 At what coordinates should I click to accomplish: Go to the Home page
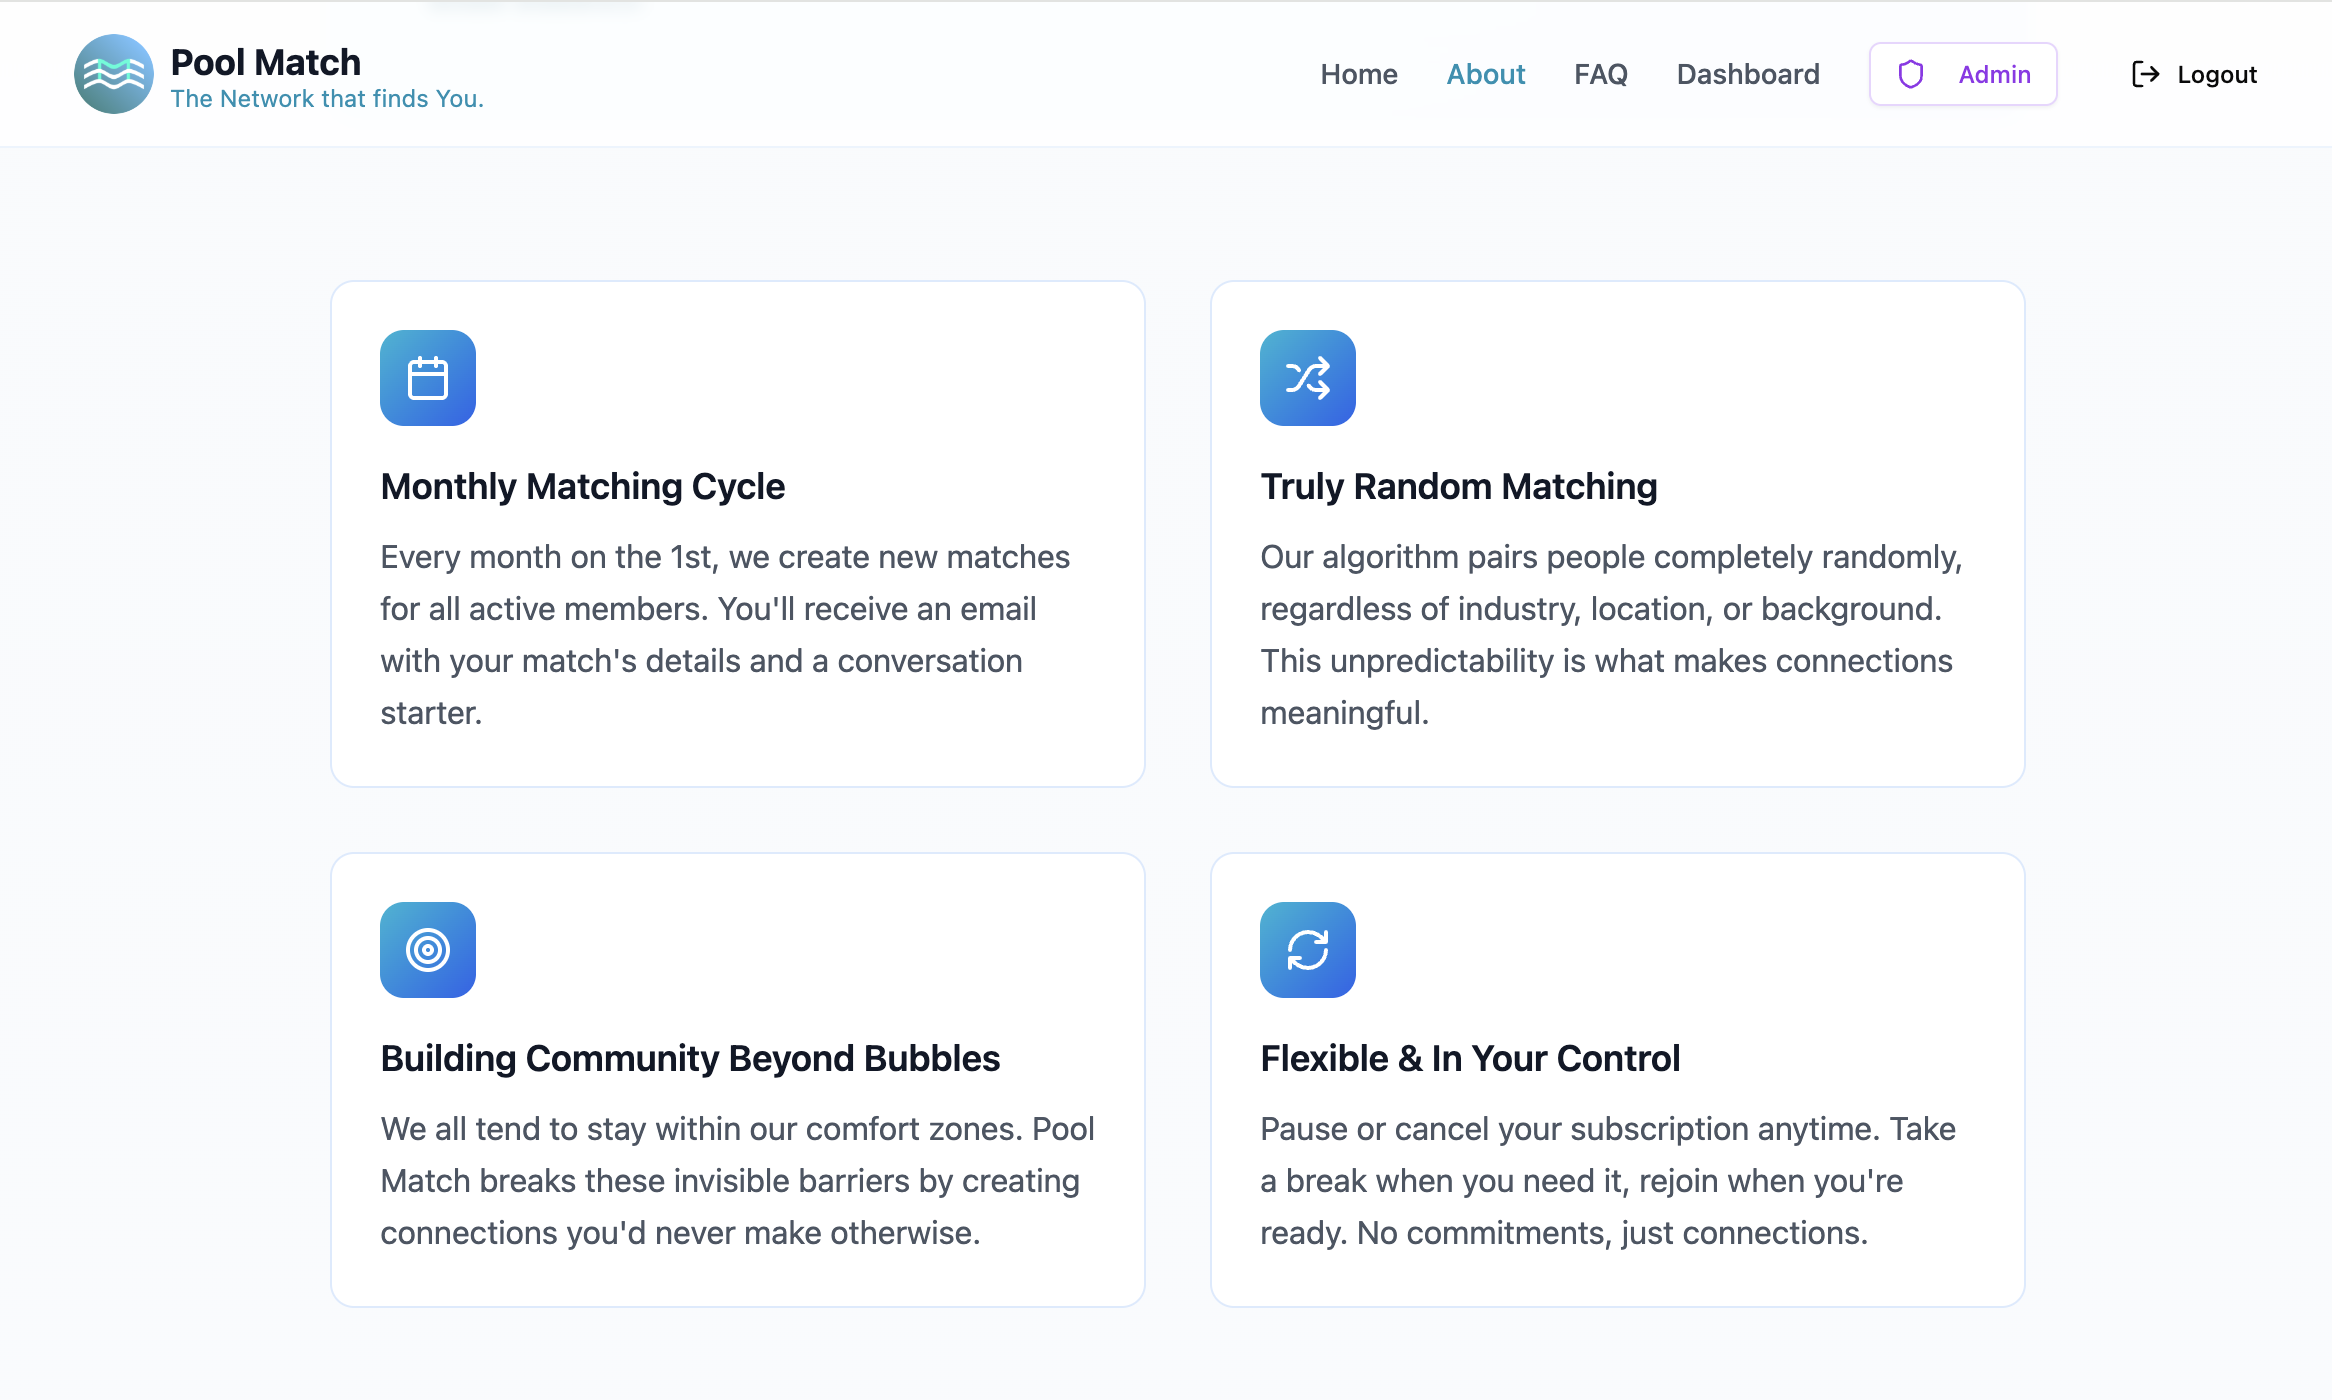click(x=1358, y=74)
